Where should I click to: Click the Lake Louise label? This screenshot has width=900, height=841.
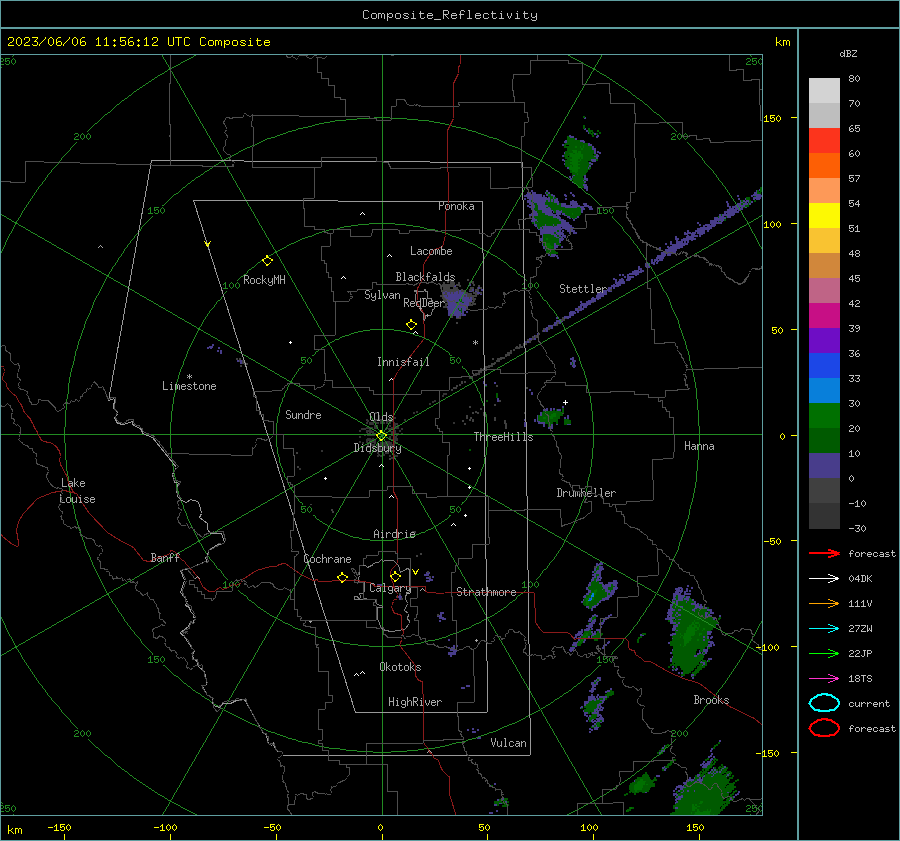tap(77, 491)
